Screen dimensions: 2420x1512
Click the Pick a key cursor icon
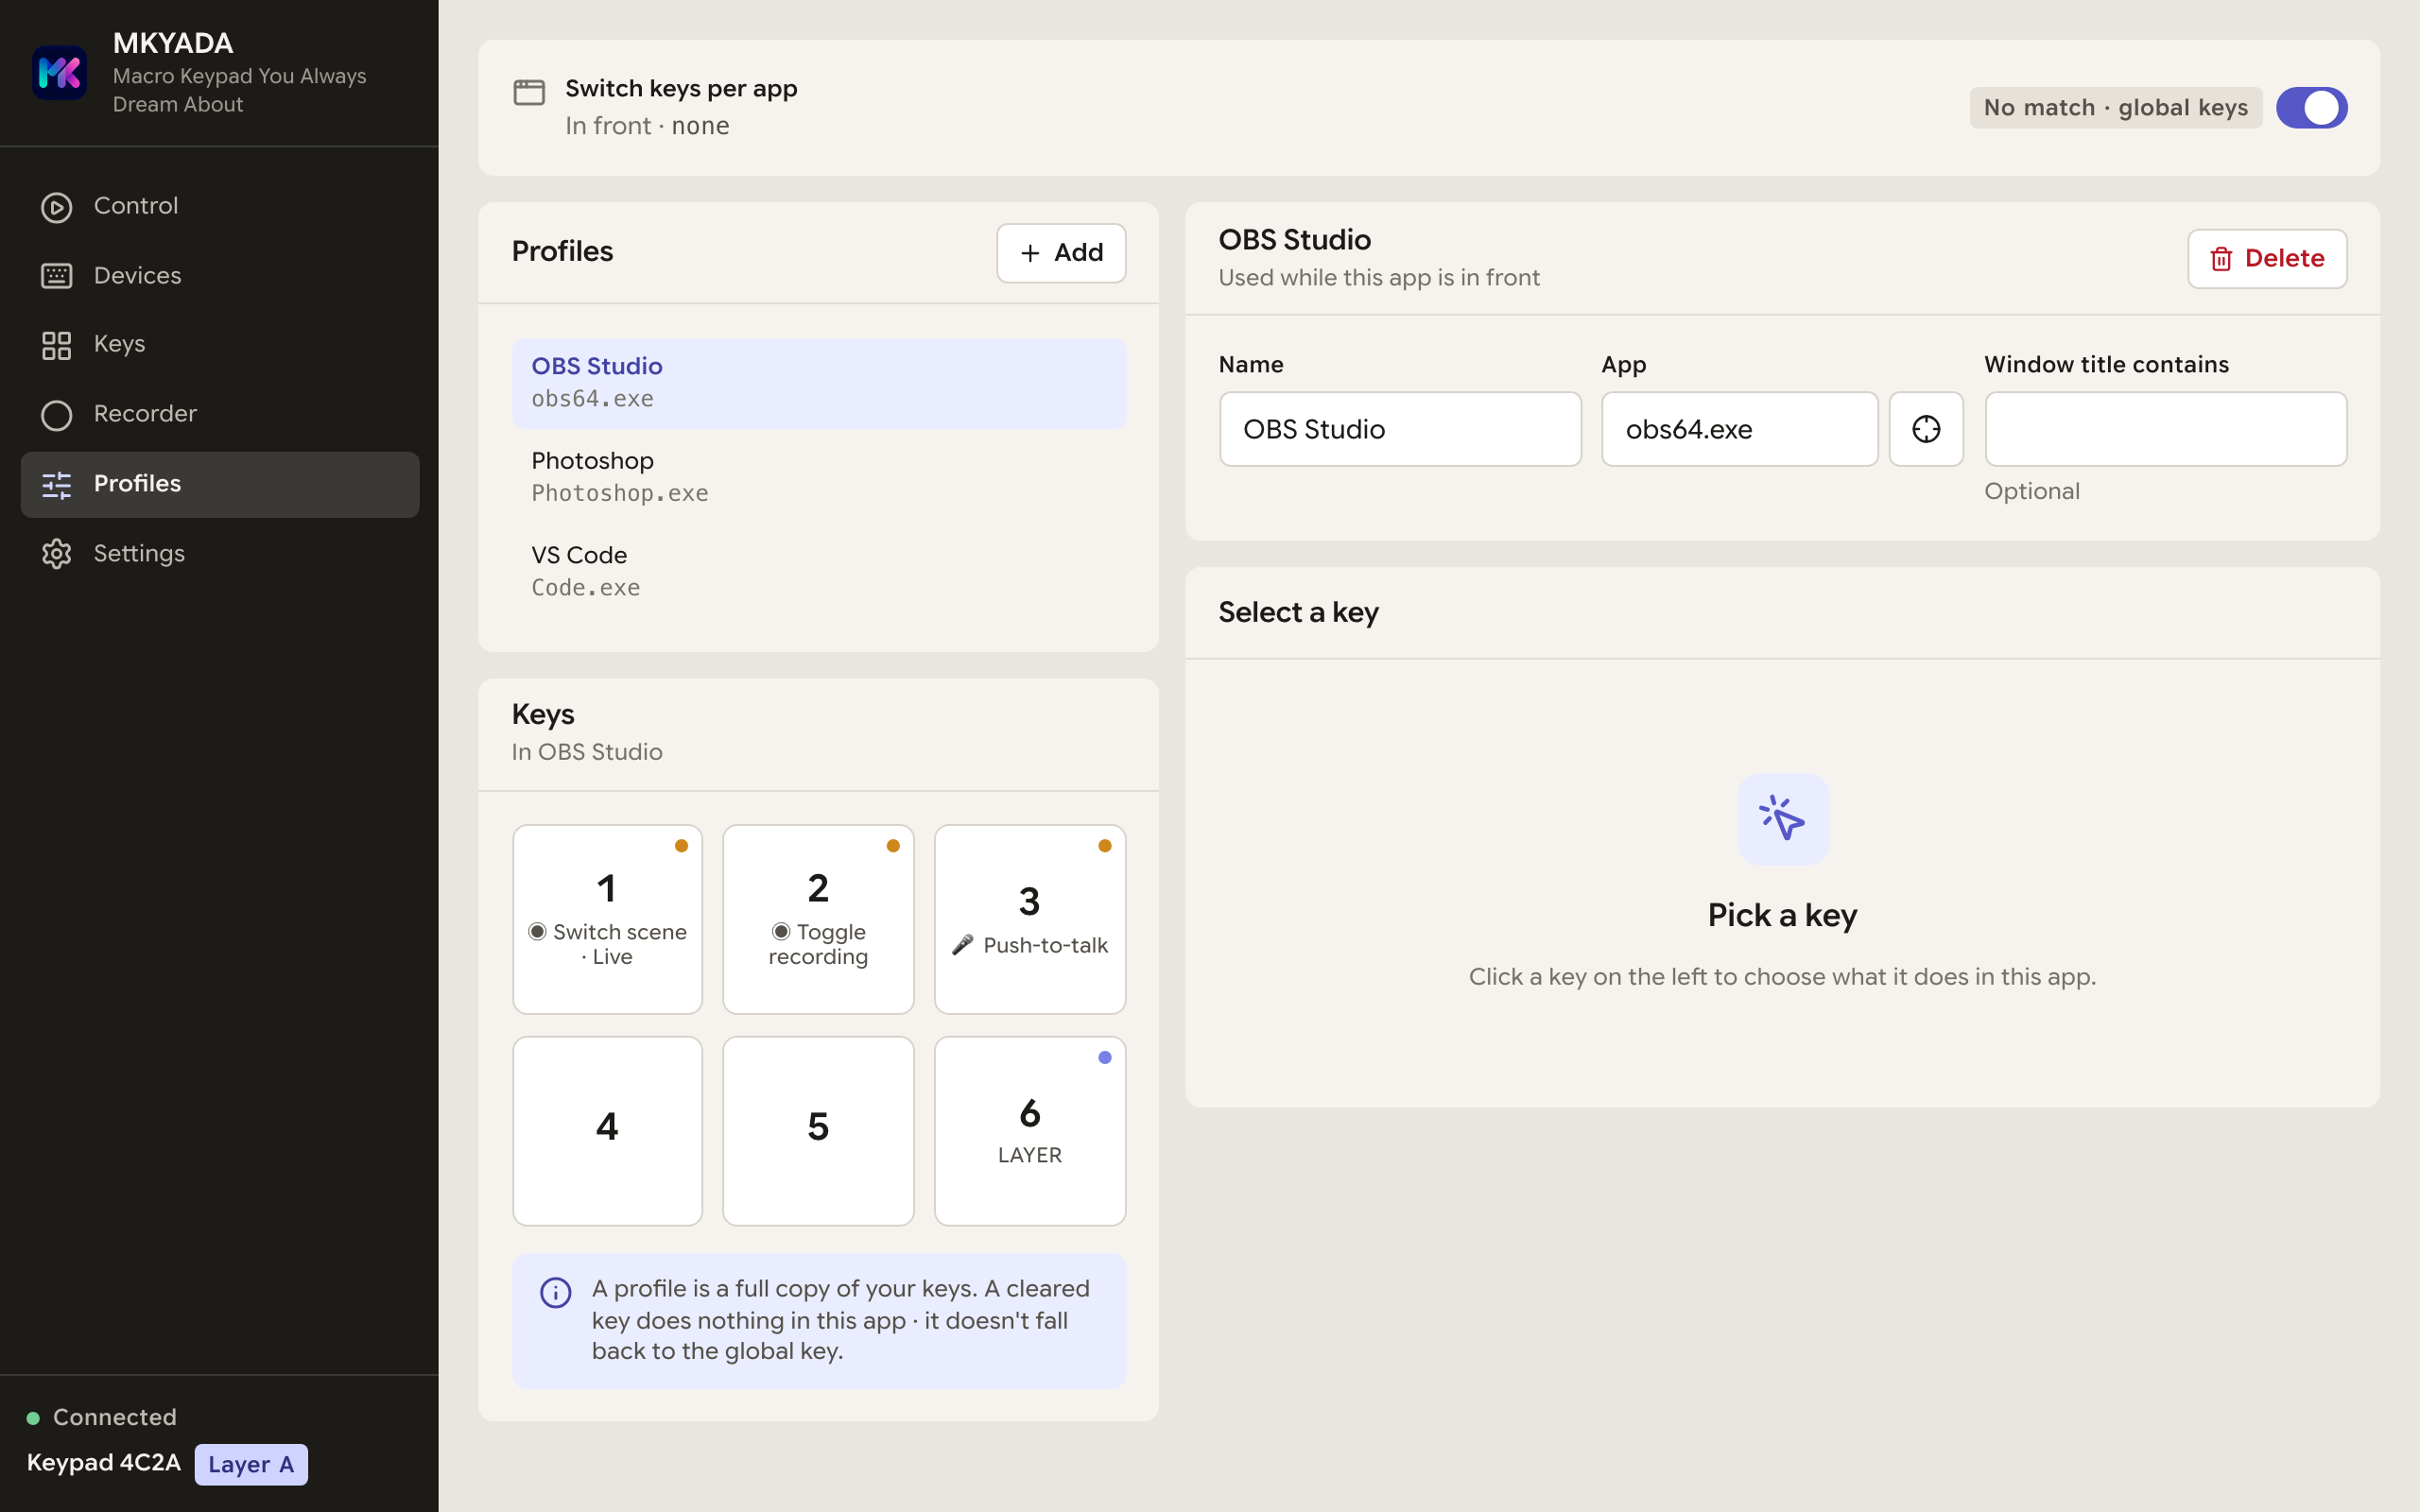pyautogui.click(x=1783, y=819)
